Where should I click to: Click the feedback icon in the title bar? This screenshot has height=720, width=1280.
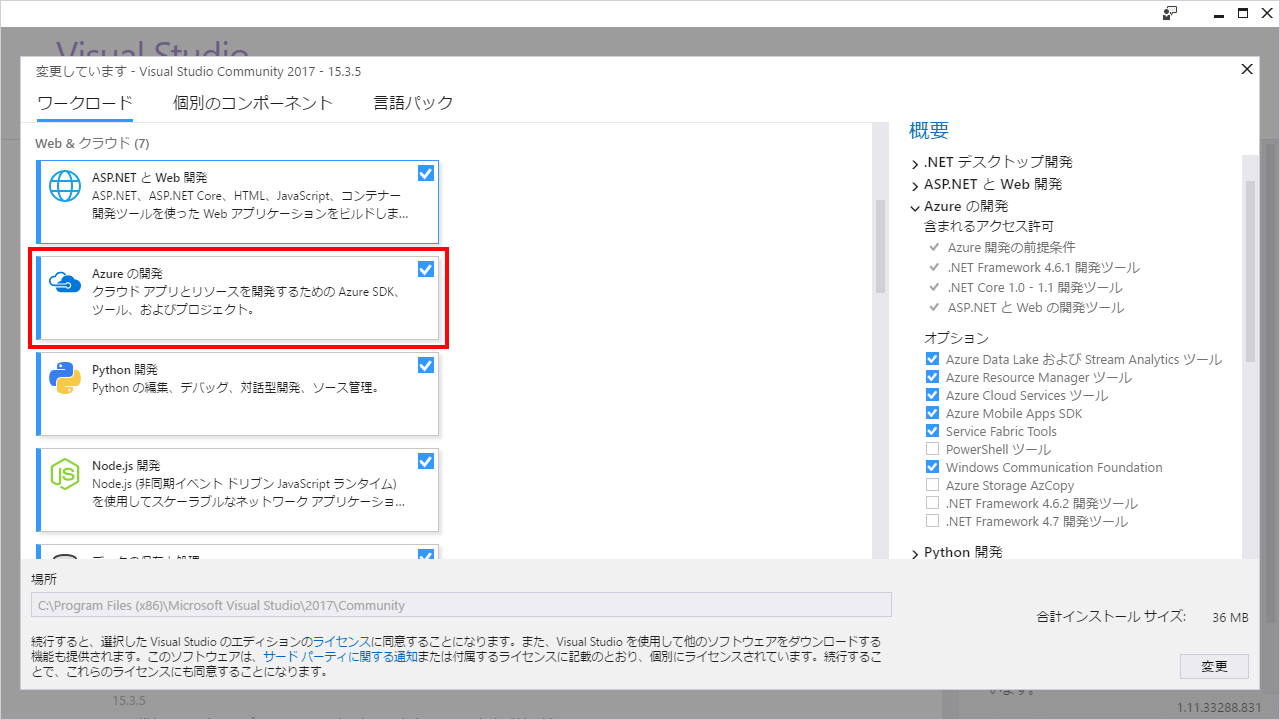pyautogui.click(x=1170, y=13)
